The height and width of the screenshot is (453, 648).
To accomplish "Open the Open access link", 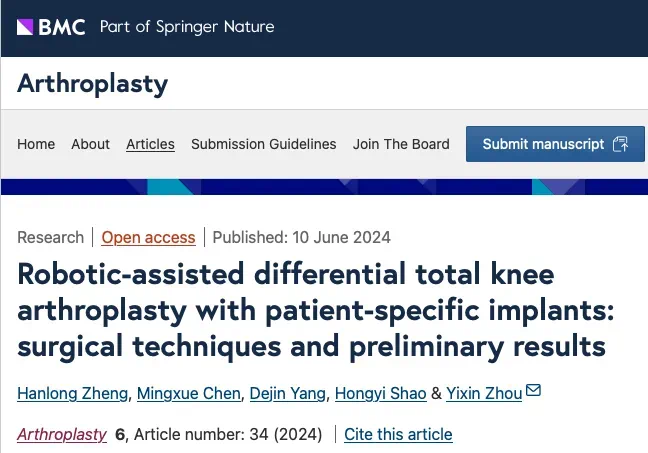I will [x=148, y=237].
